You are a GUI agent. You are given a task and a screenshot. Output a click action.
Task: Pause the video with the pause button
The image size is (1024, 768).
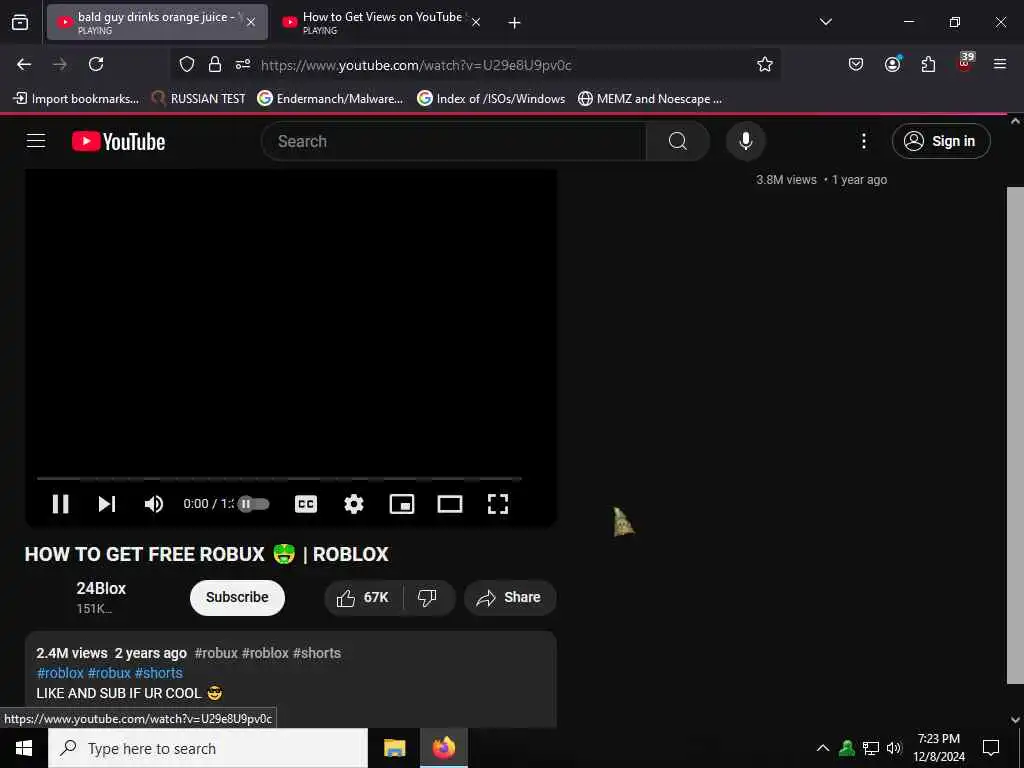61,504
